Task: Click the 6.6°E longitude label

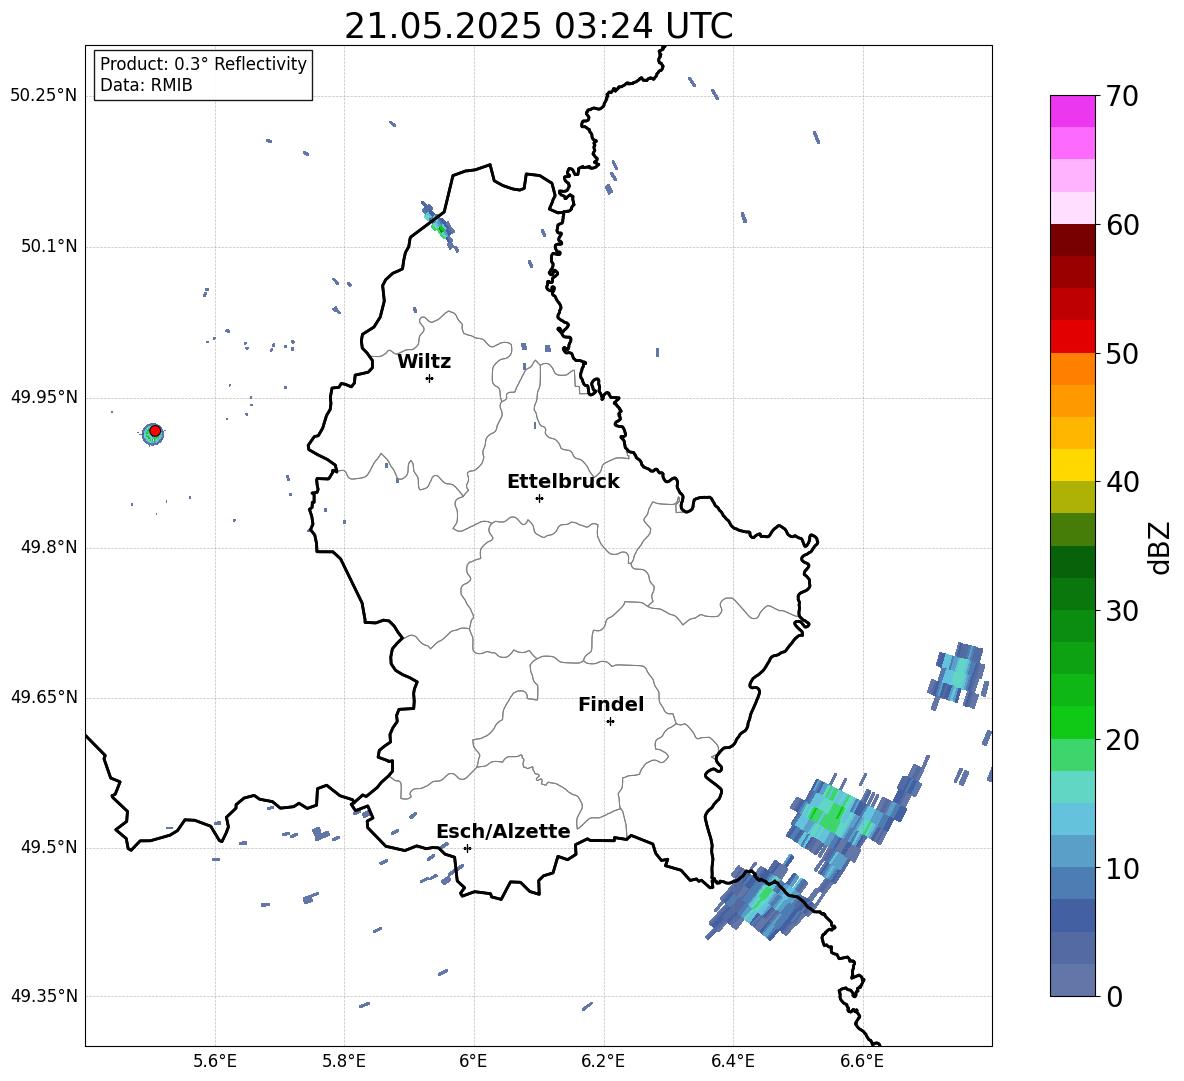Action: [x=862, y=1061]
